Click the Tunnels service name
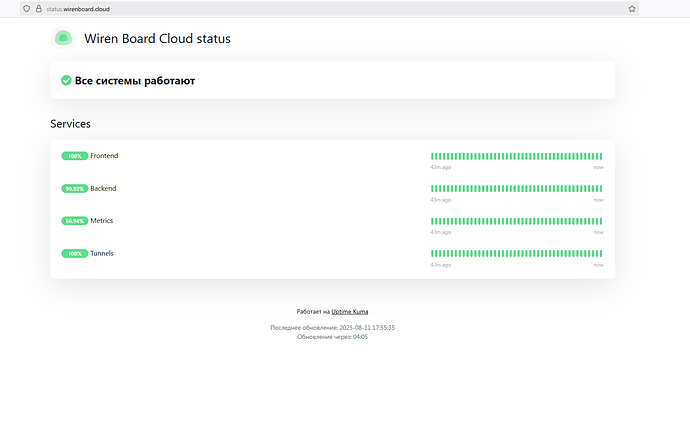 point(102,254)
